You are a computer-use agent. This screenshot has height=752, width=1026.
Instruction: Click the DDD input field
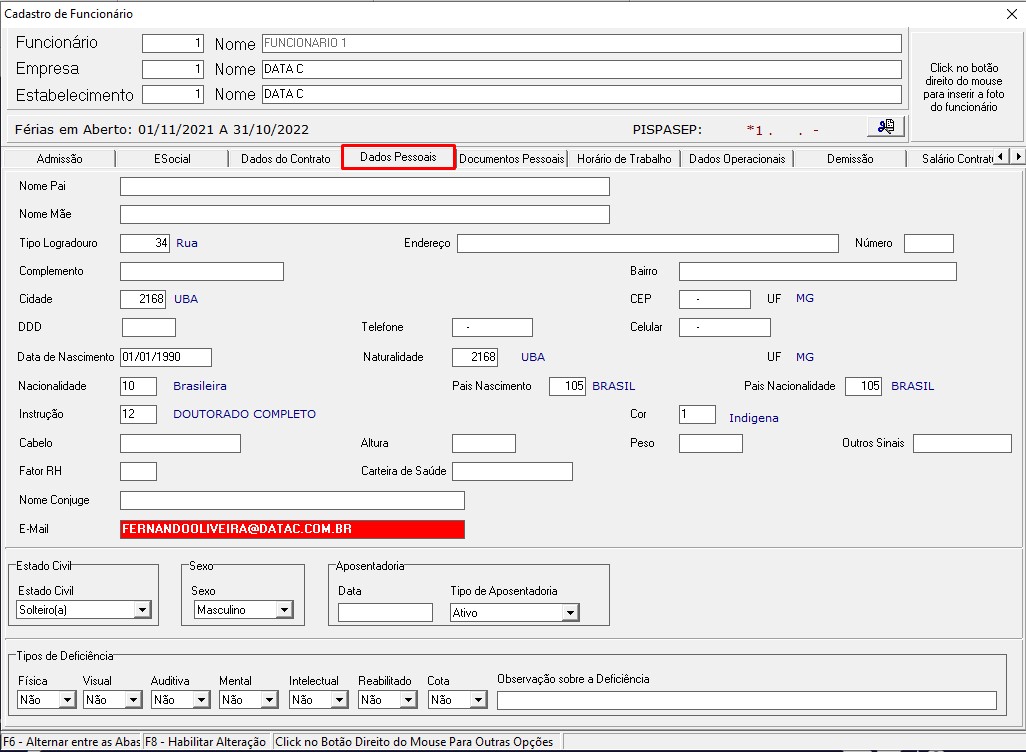pyautogui.click(x=149, y=327)
